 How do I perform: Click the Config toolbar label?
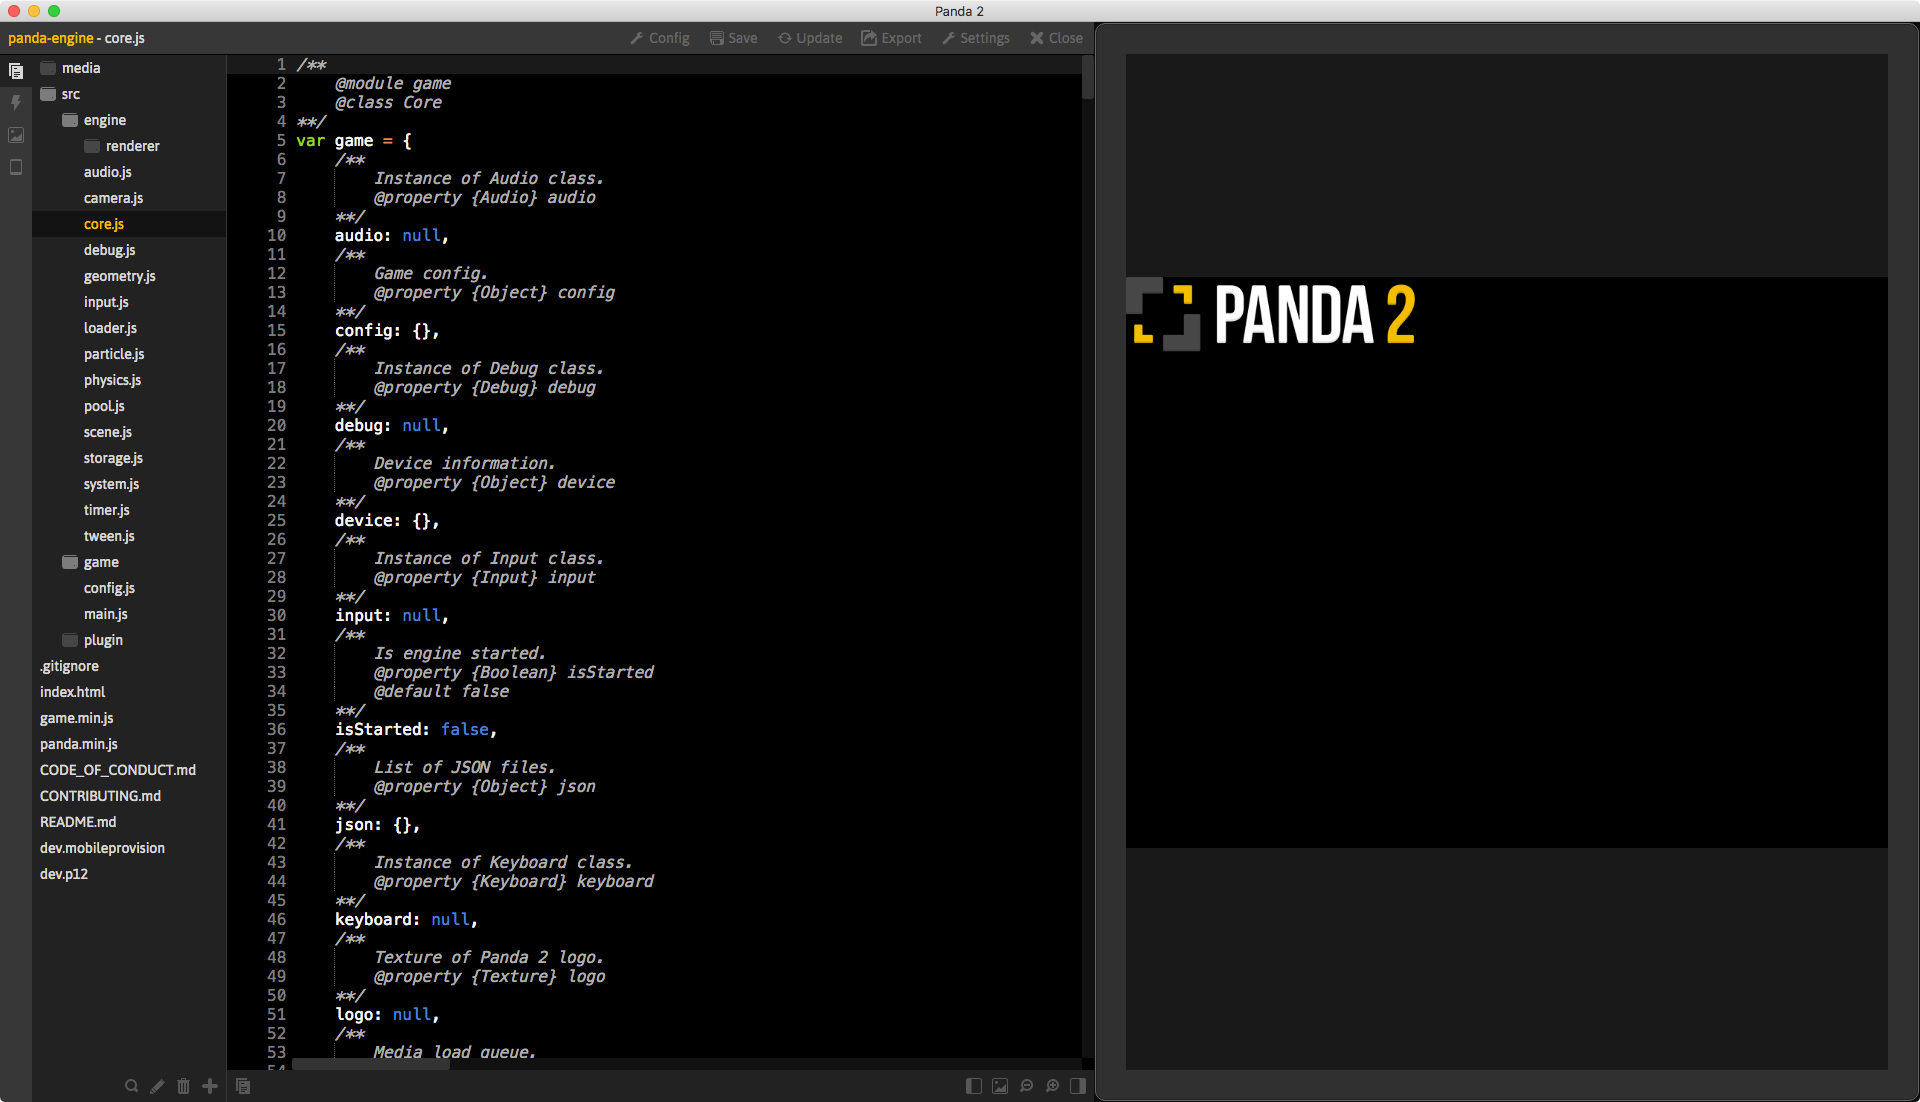669,38
